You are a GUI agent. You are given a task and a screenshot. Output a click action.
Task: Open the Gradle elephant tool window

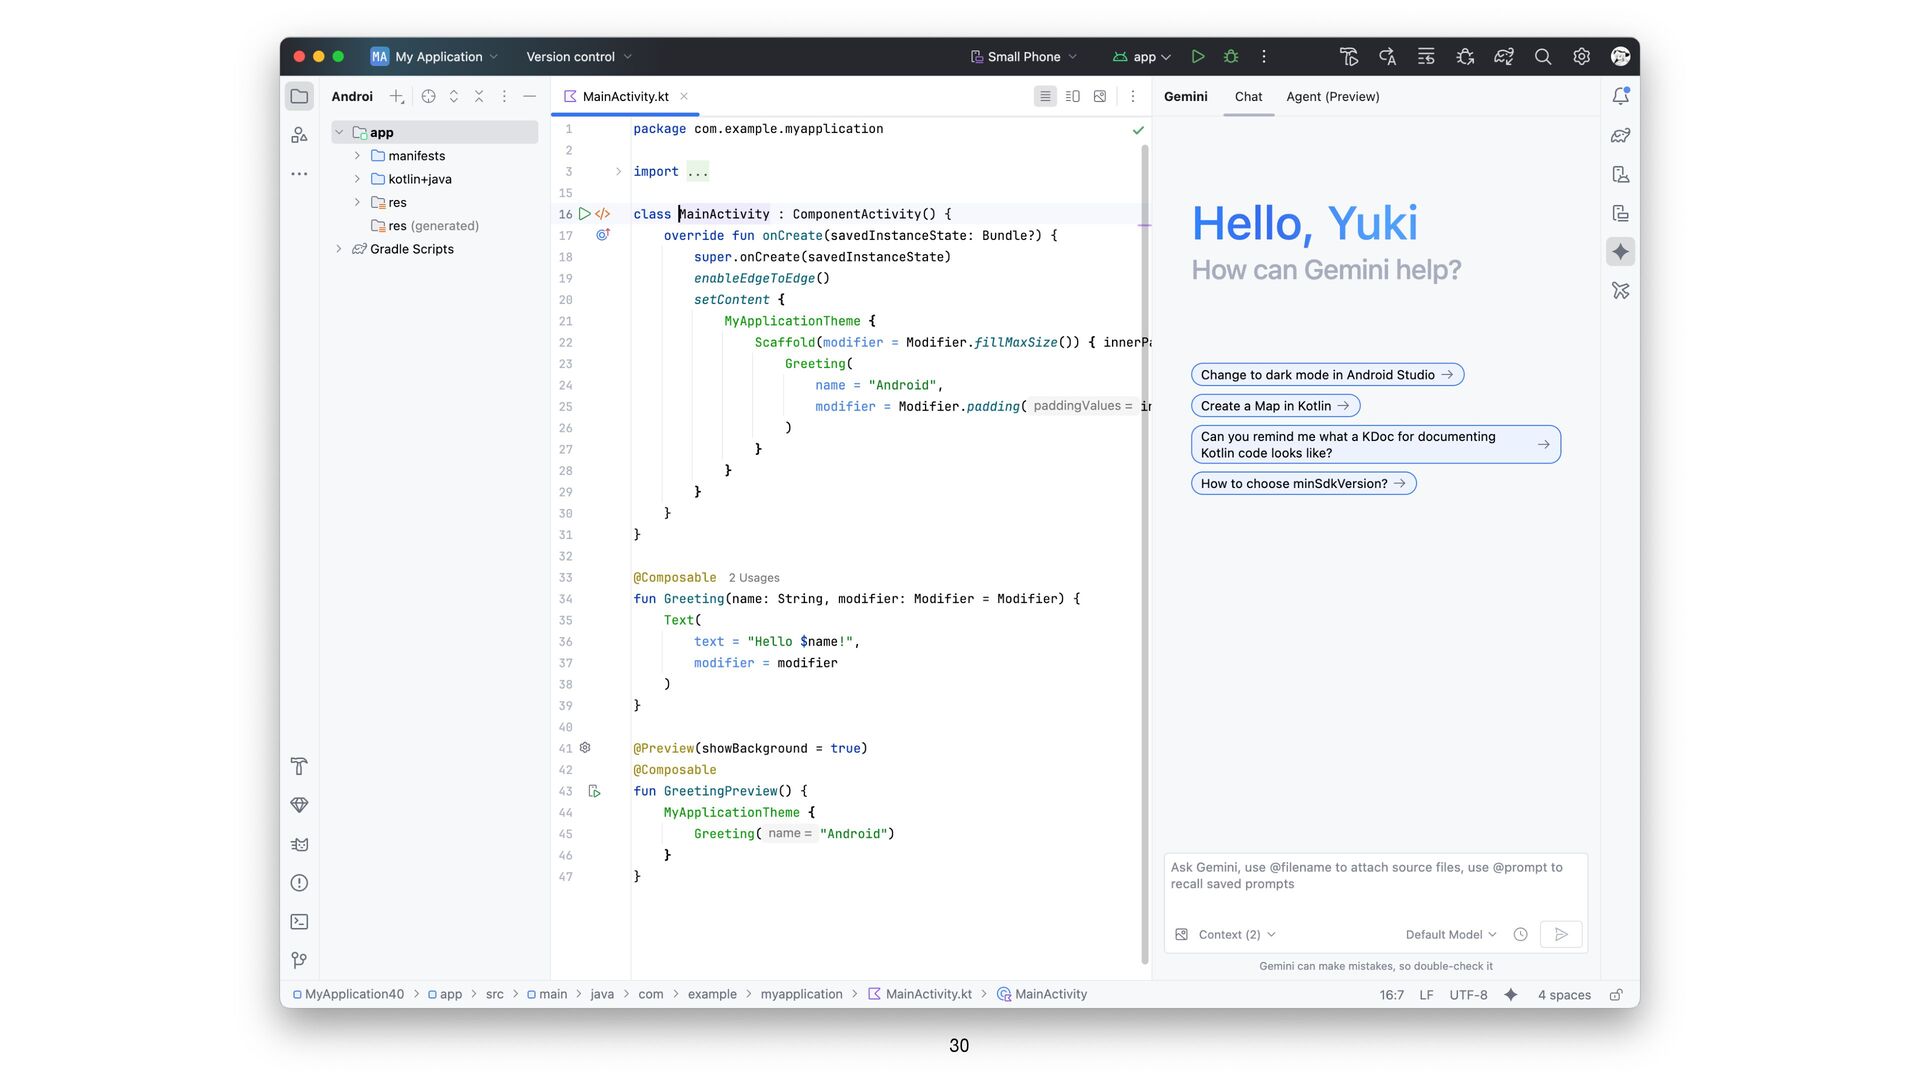click(x=1620, y=135)
